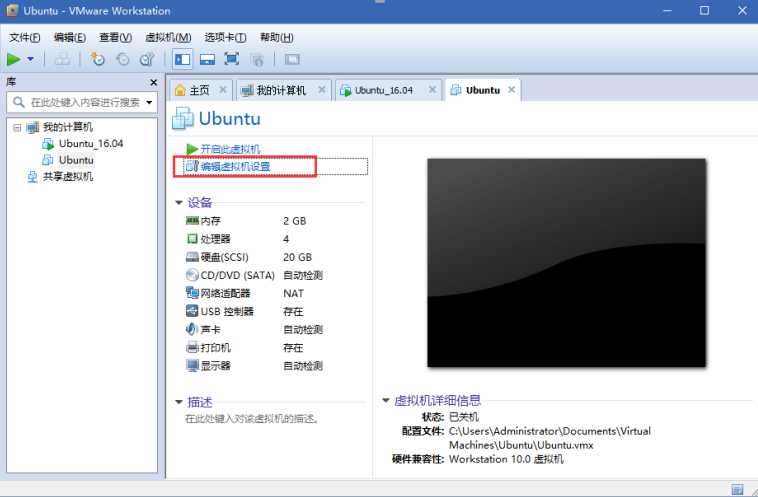The height and width of the screenshot is (497, 758).
Task: Click the 20 GB disk size value
Action: pos(297,257)
